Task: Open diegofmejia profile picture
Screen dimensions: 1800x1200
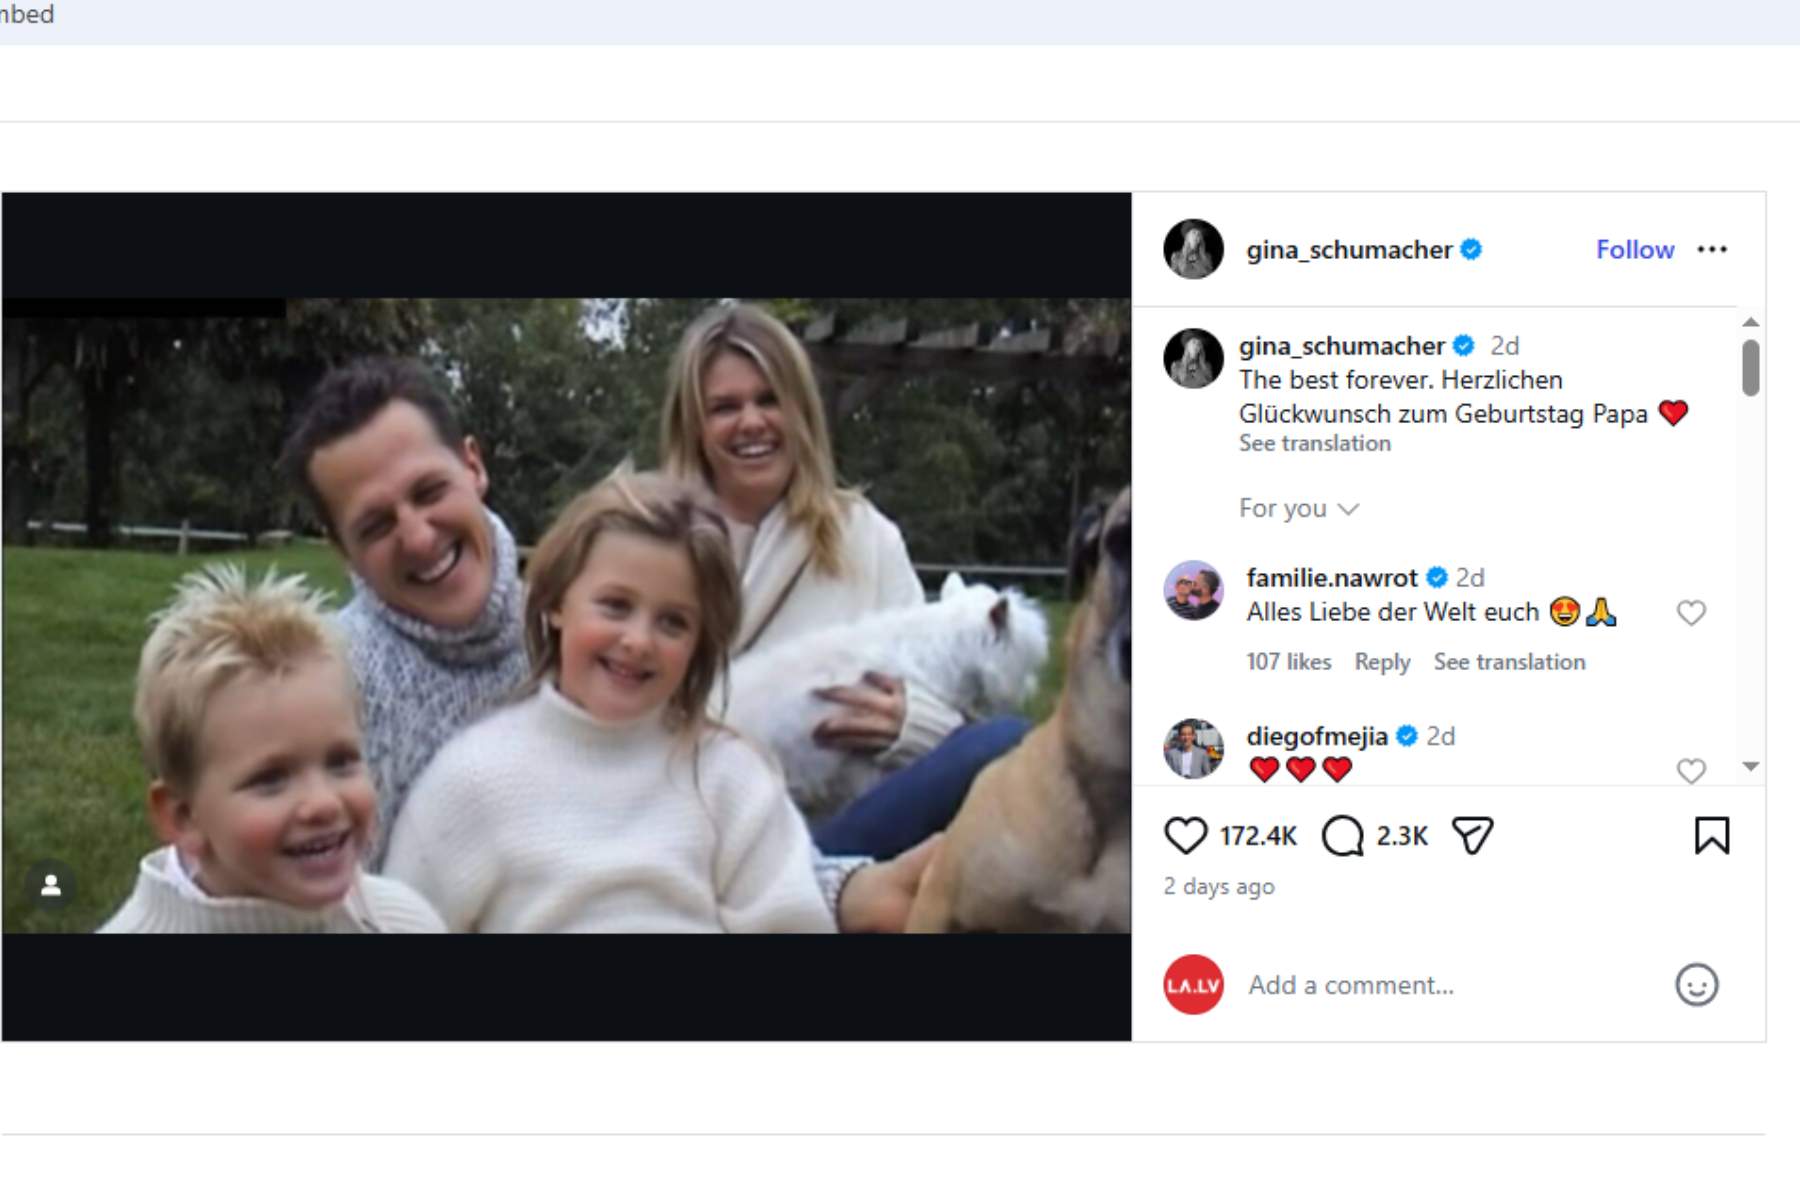Action: [1193, 748]
